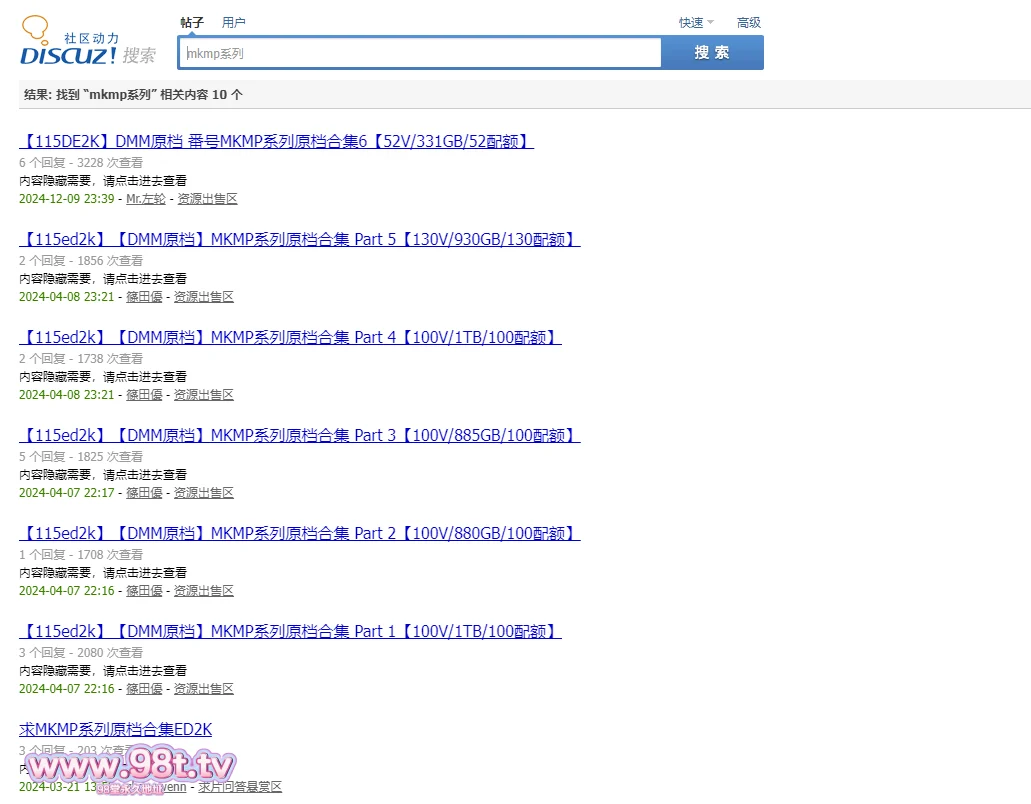Go to 求片问答悬赏区 forum section

tap(240, 787)
